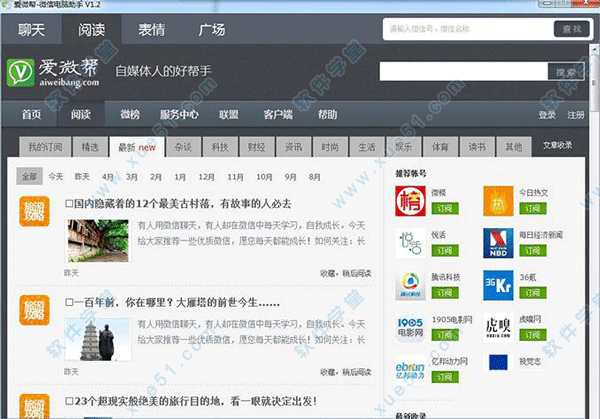Click the 文章收录 link

[558, 145]
